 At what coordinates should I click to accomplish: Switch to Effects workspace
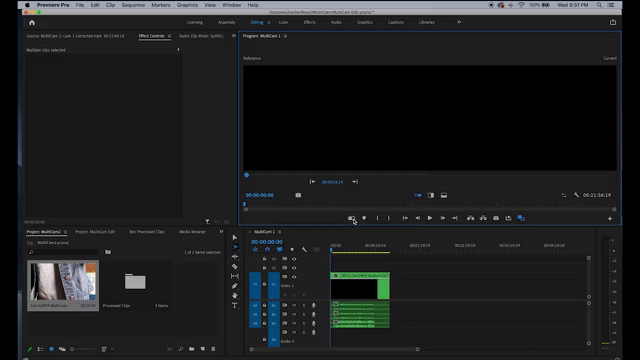tap(309, 22)
